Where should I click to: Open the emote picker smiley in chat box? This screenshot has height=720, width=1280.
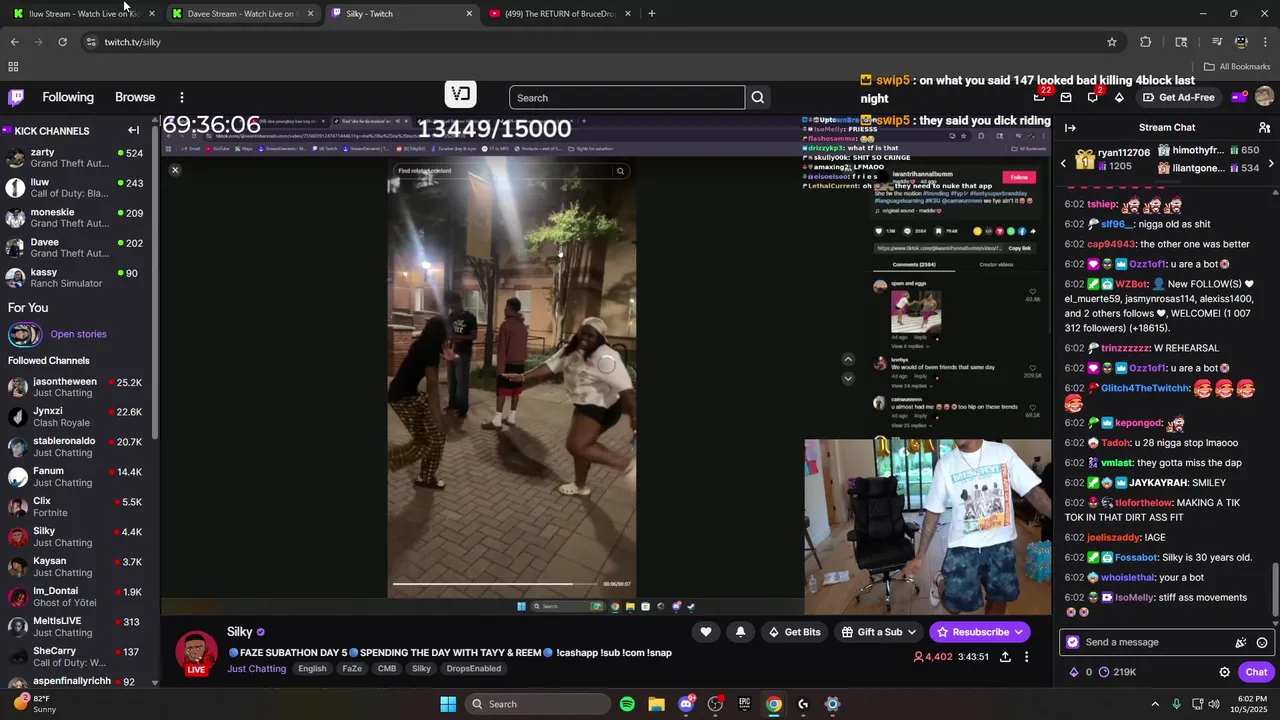point(1262,642)
